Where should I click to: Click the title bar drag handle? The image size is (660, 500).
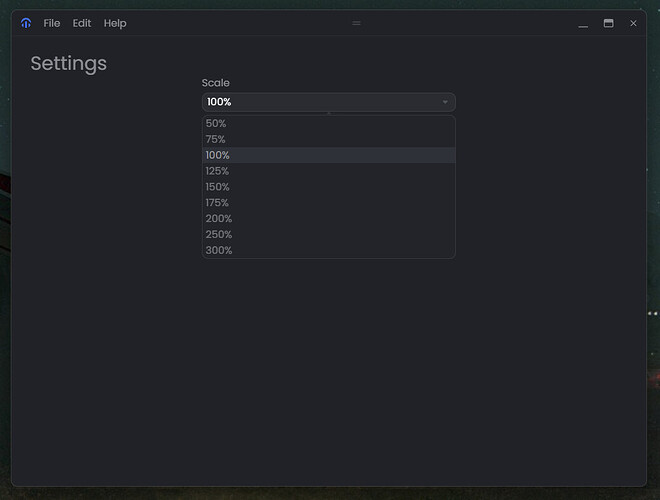click(356, 23)
